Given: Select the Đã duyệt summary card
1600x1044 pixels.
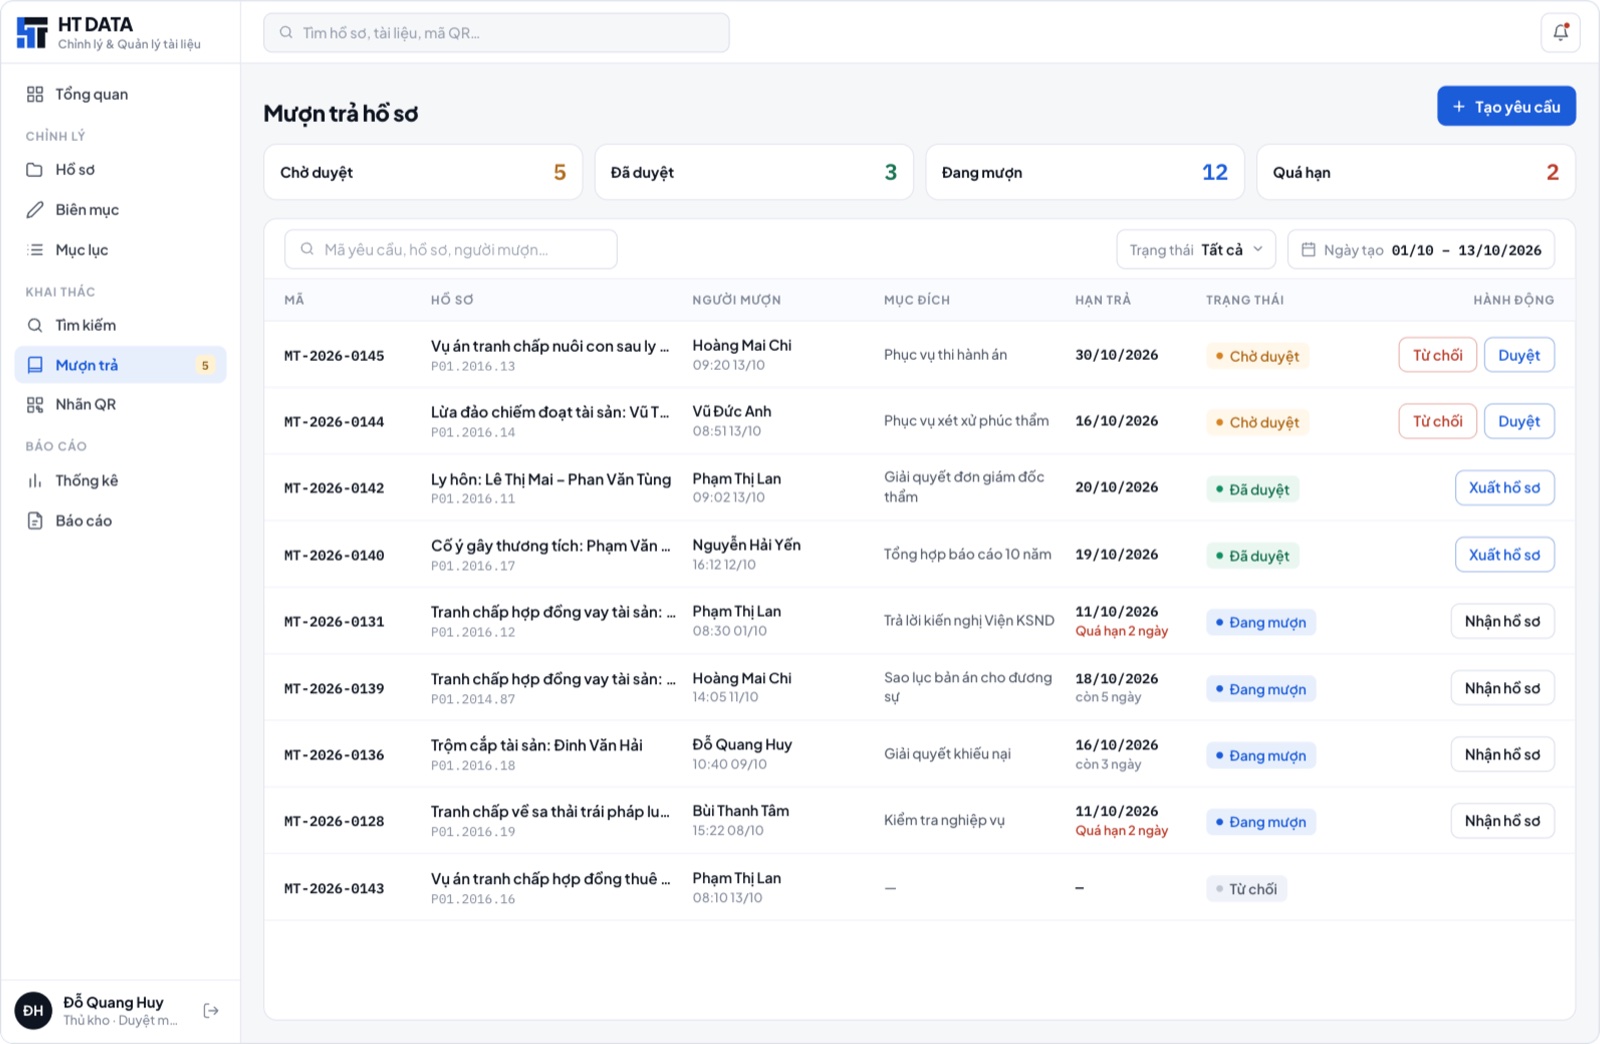Looking at the screenshot, I should pos(754,172).
